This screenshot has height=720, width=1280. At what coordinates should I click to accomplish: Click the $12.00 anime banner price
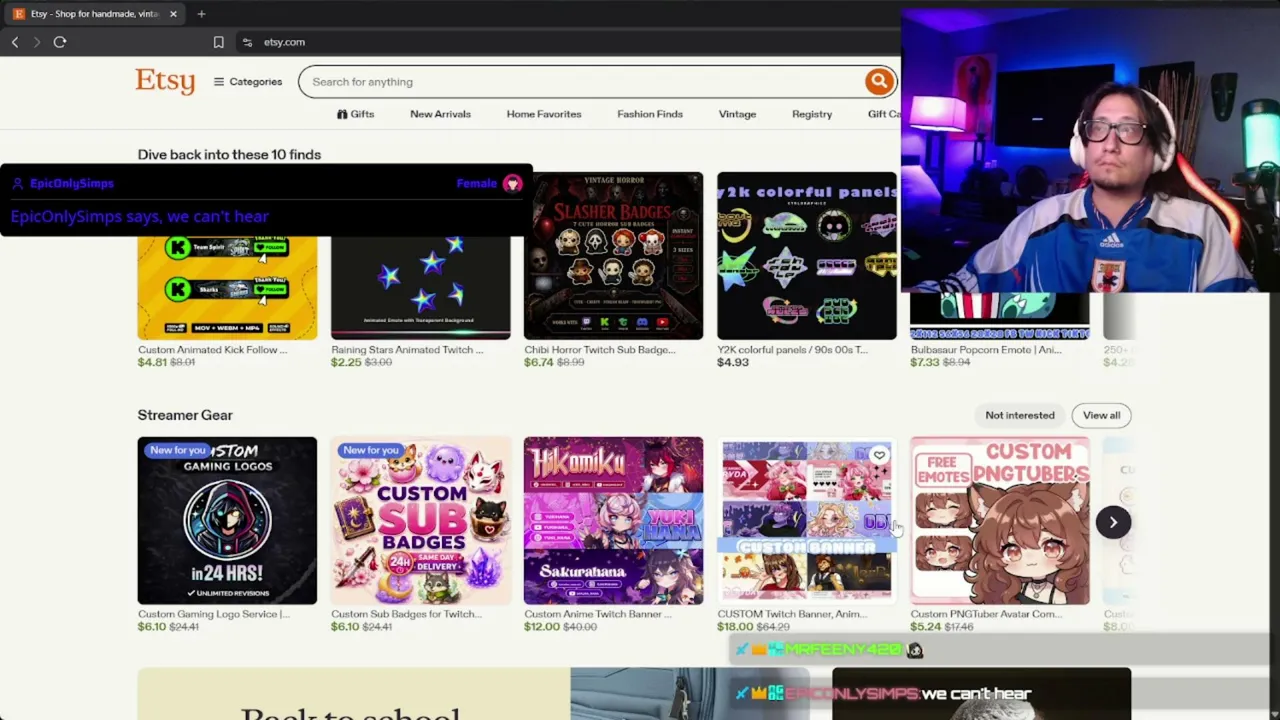(541, 627)
